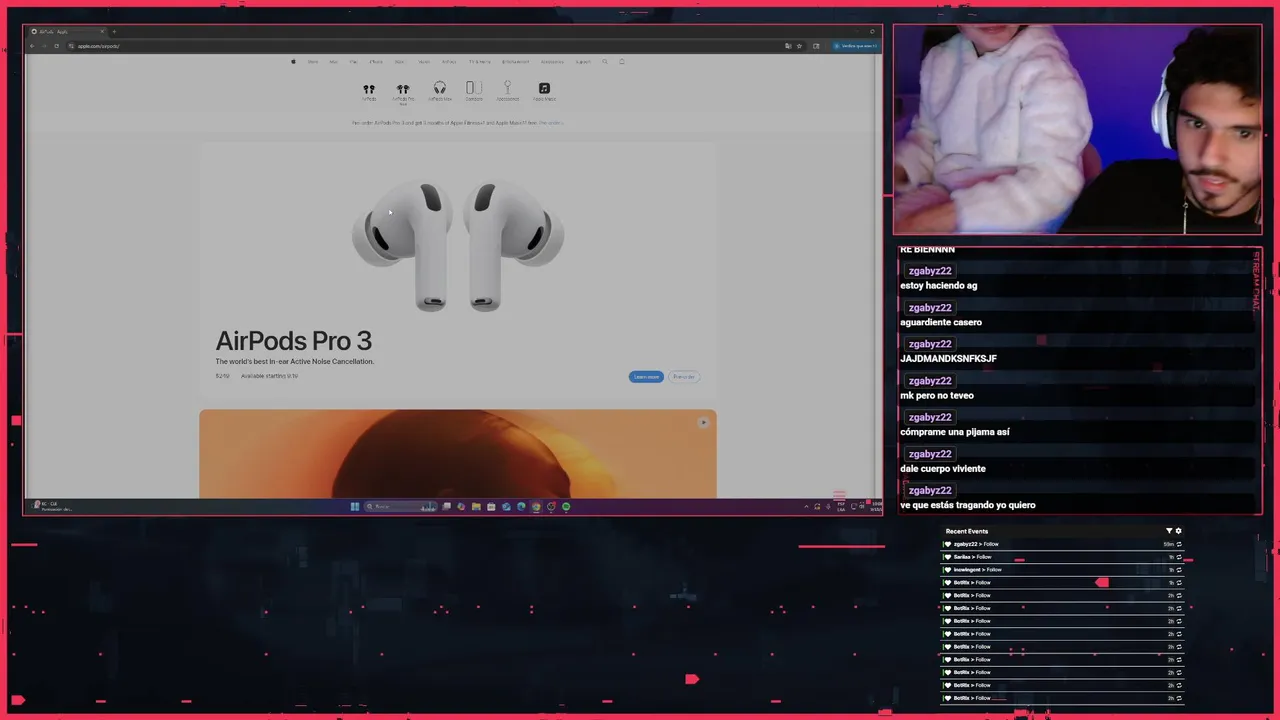Open a new browser tab

pyautogui.click(x=114, y=31)
